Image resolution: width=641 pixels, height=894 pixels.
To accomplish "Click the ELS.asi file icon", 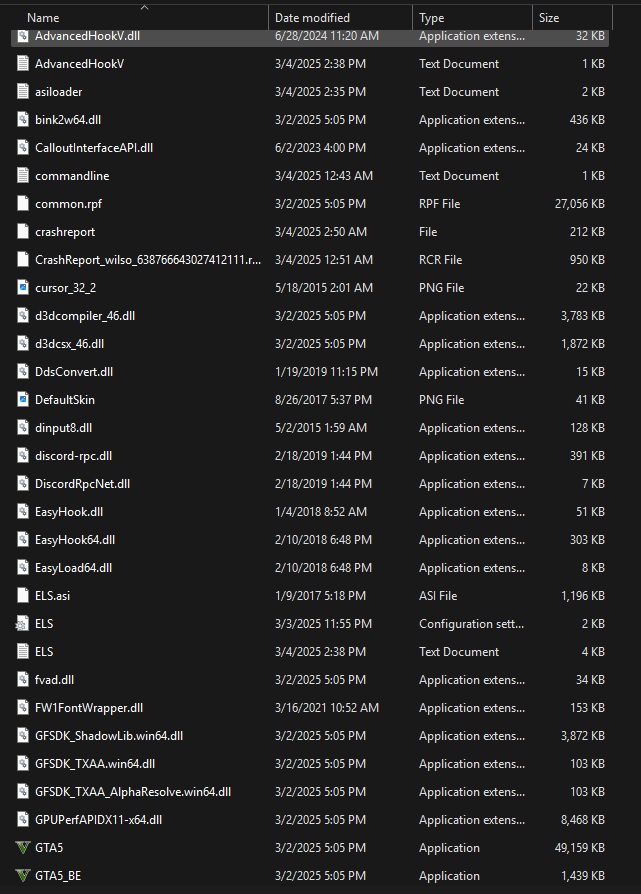I will click(23, 596).
